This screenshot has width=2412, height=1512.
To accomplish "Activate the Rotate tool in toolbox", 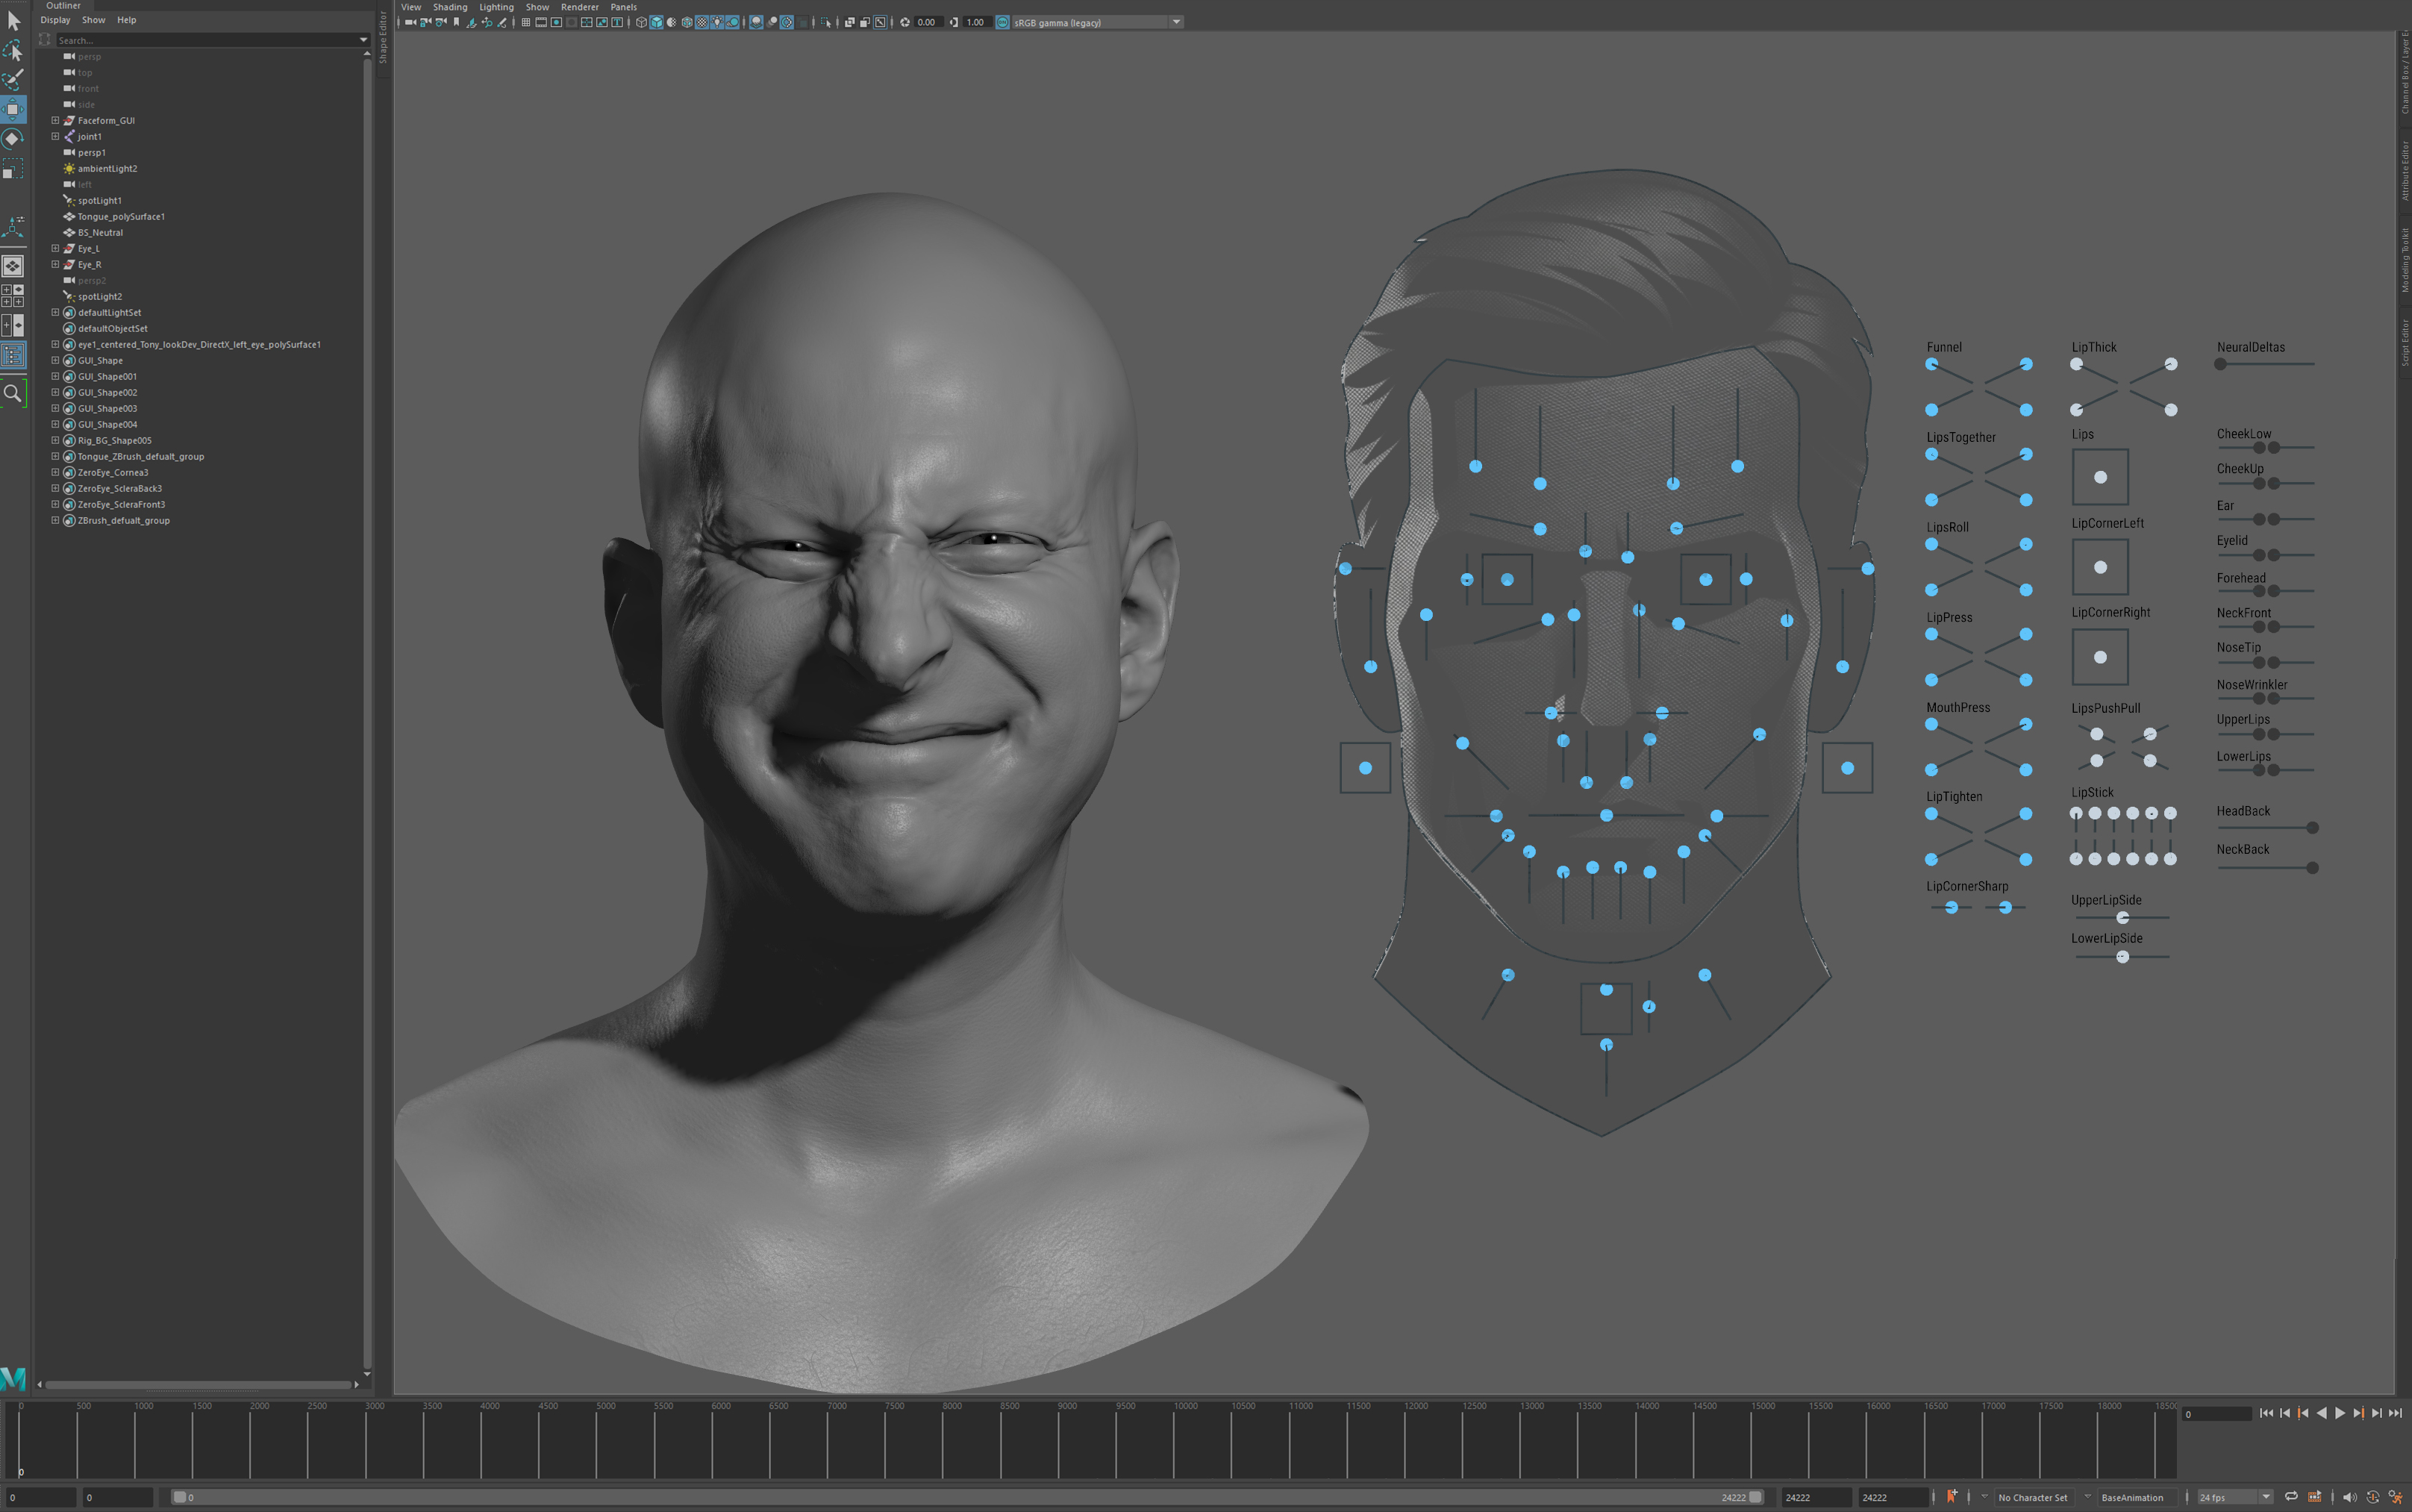I will [x=13, y=138].
